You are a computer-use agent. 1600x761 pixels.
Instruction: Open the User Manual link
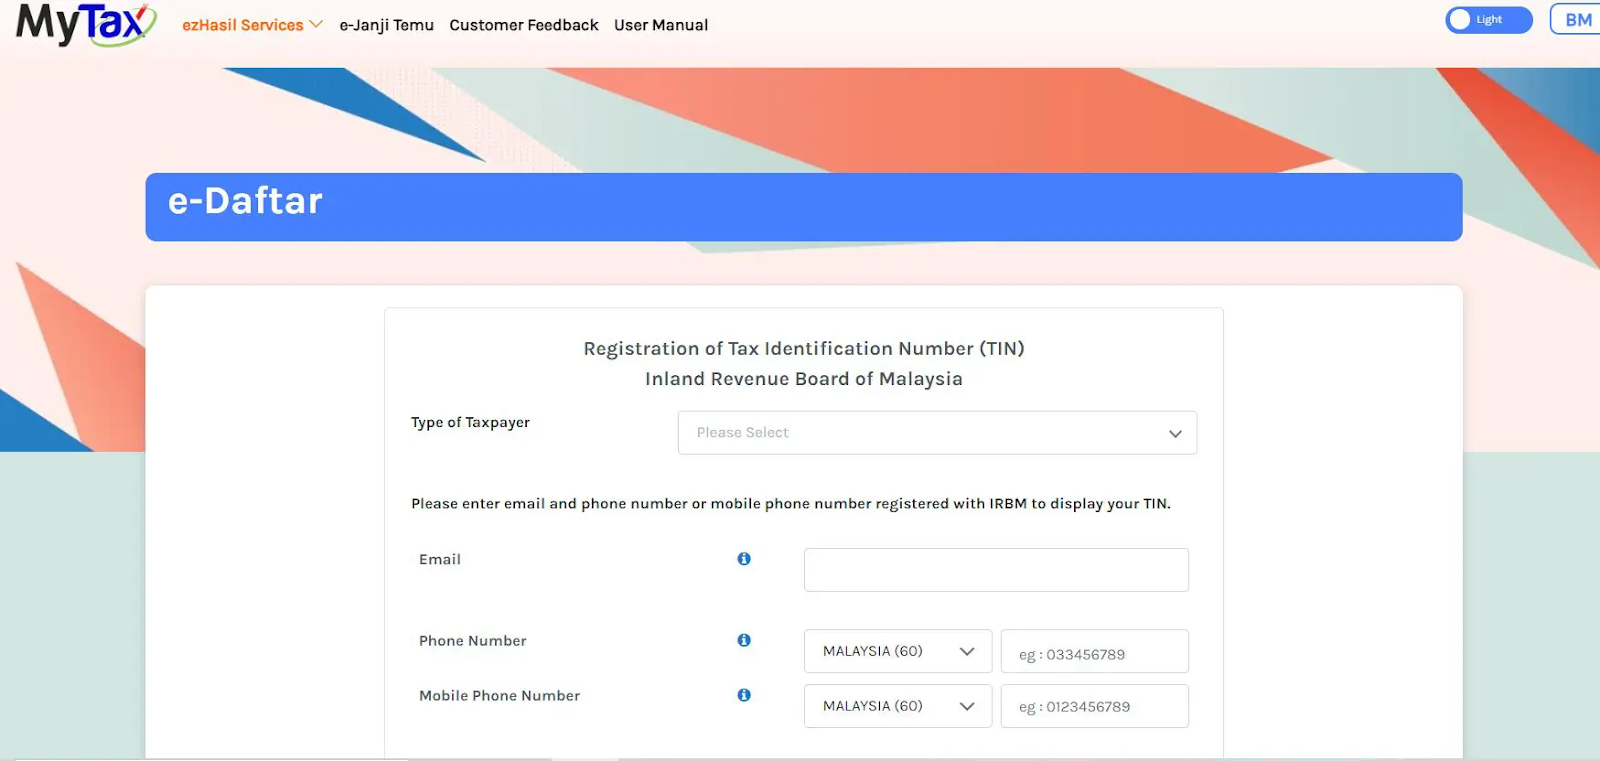click(x=661, y=25)
